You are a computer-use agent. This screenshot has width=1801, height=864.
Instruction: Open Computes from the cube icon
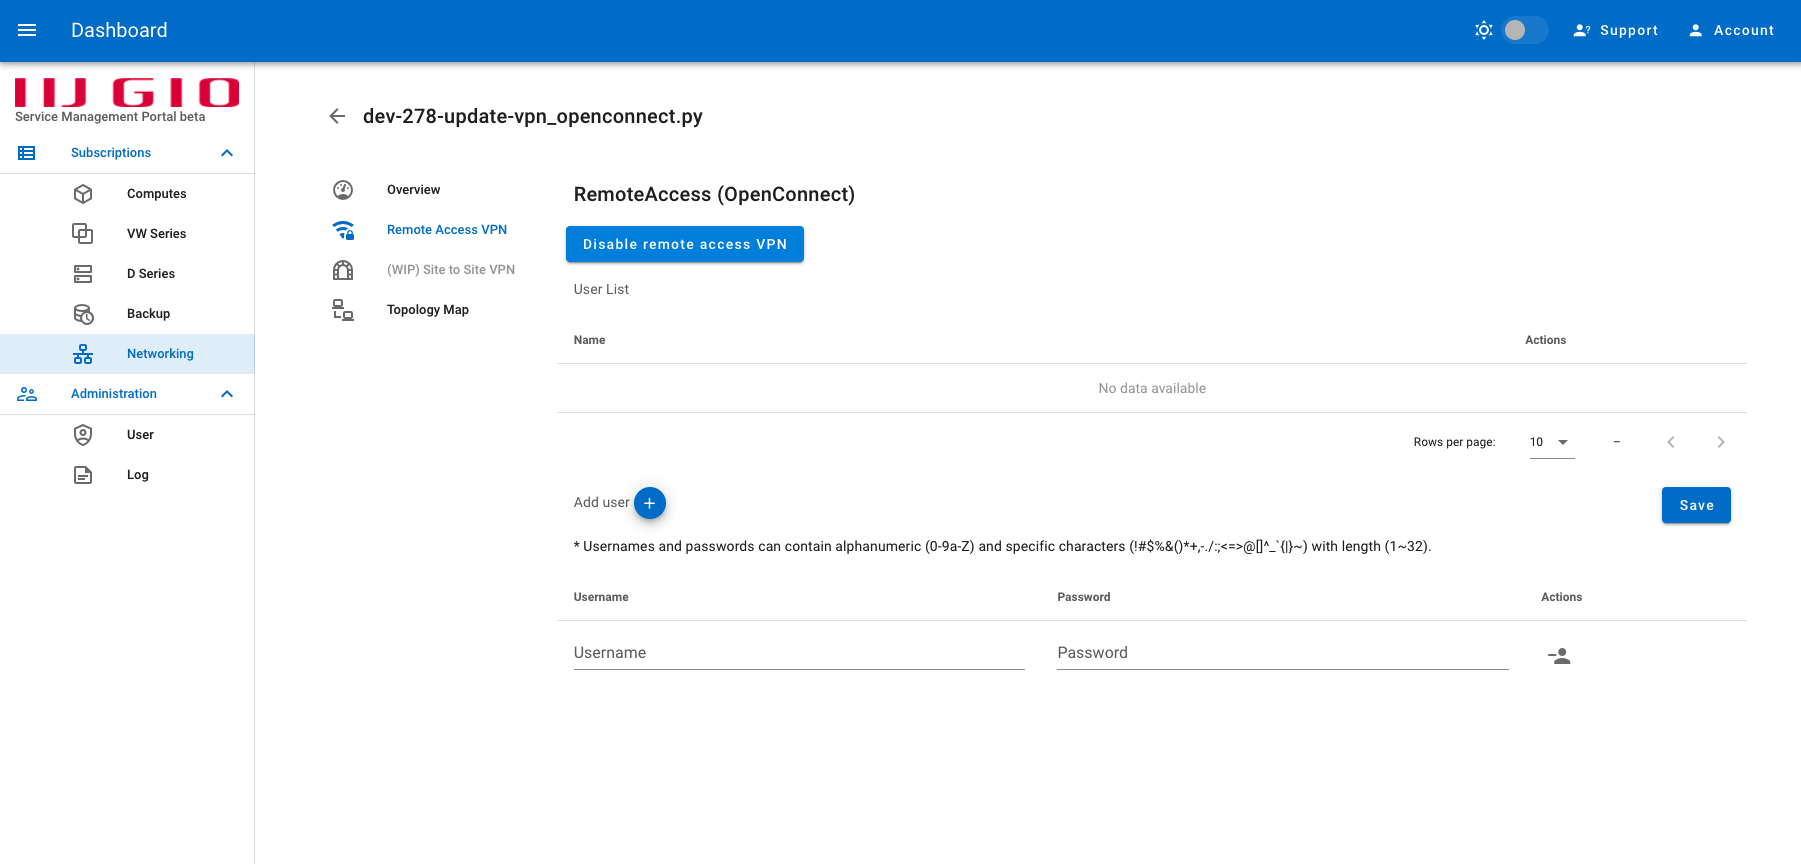pos(83,193)
